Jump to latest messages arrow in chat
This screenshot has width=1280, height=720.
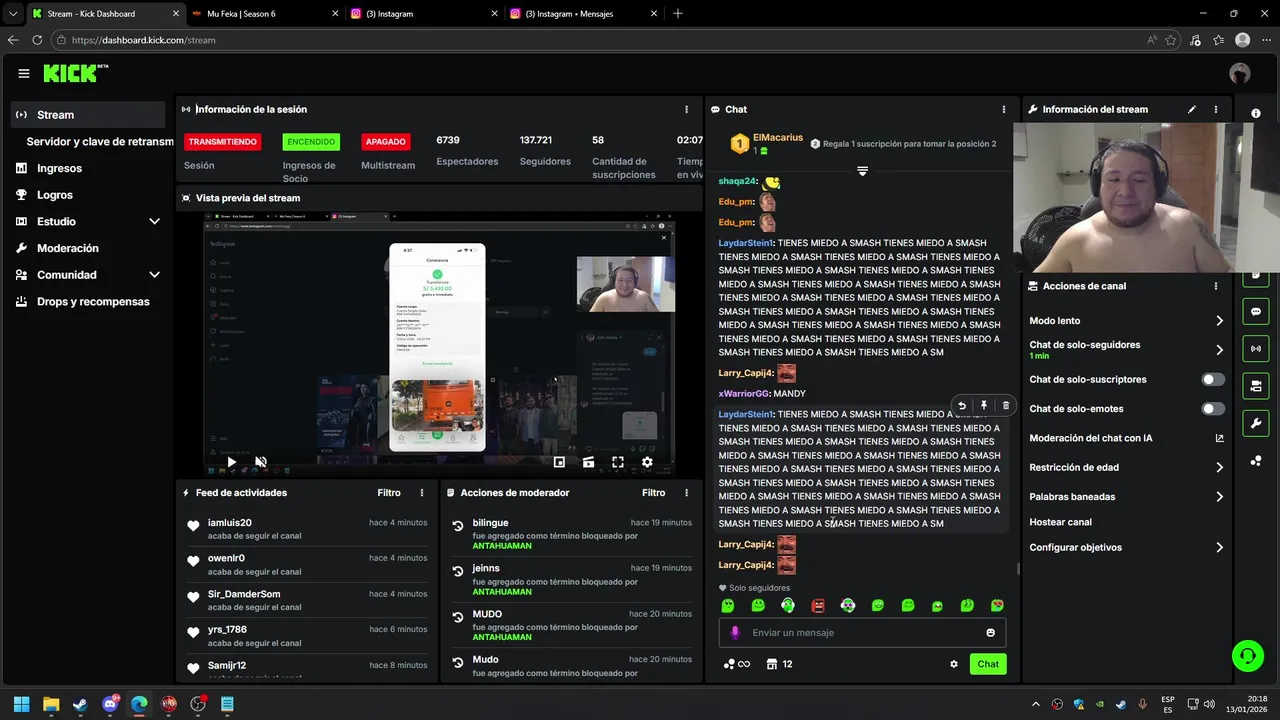862,171
